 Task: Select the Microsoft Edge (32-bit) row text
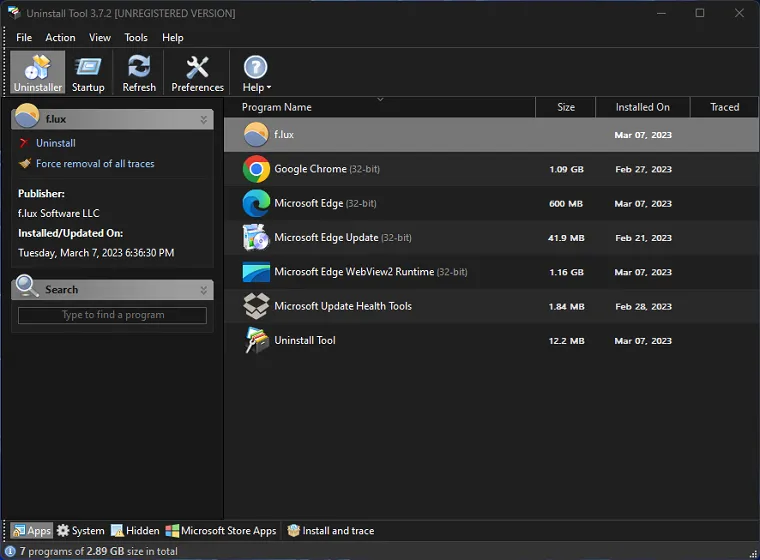point(325,203)
